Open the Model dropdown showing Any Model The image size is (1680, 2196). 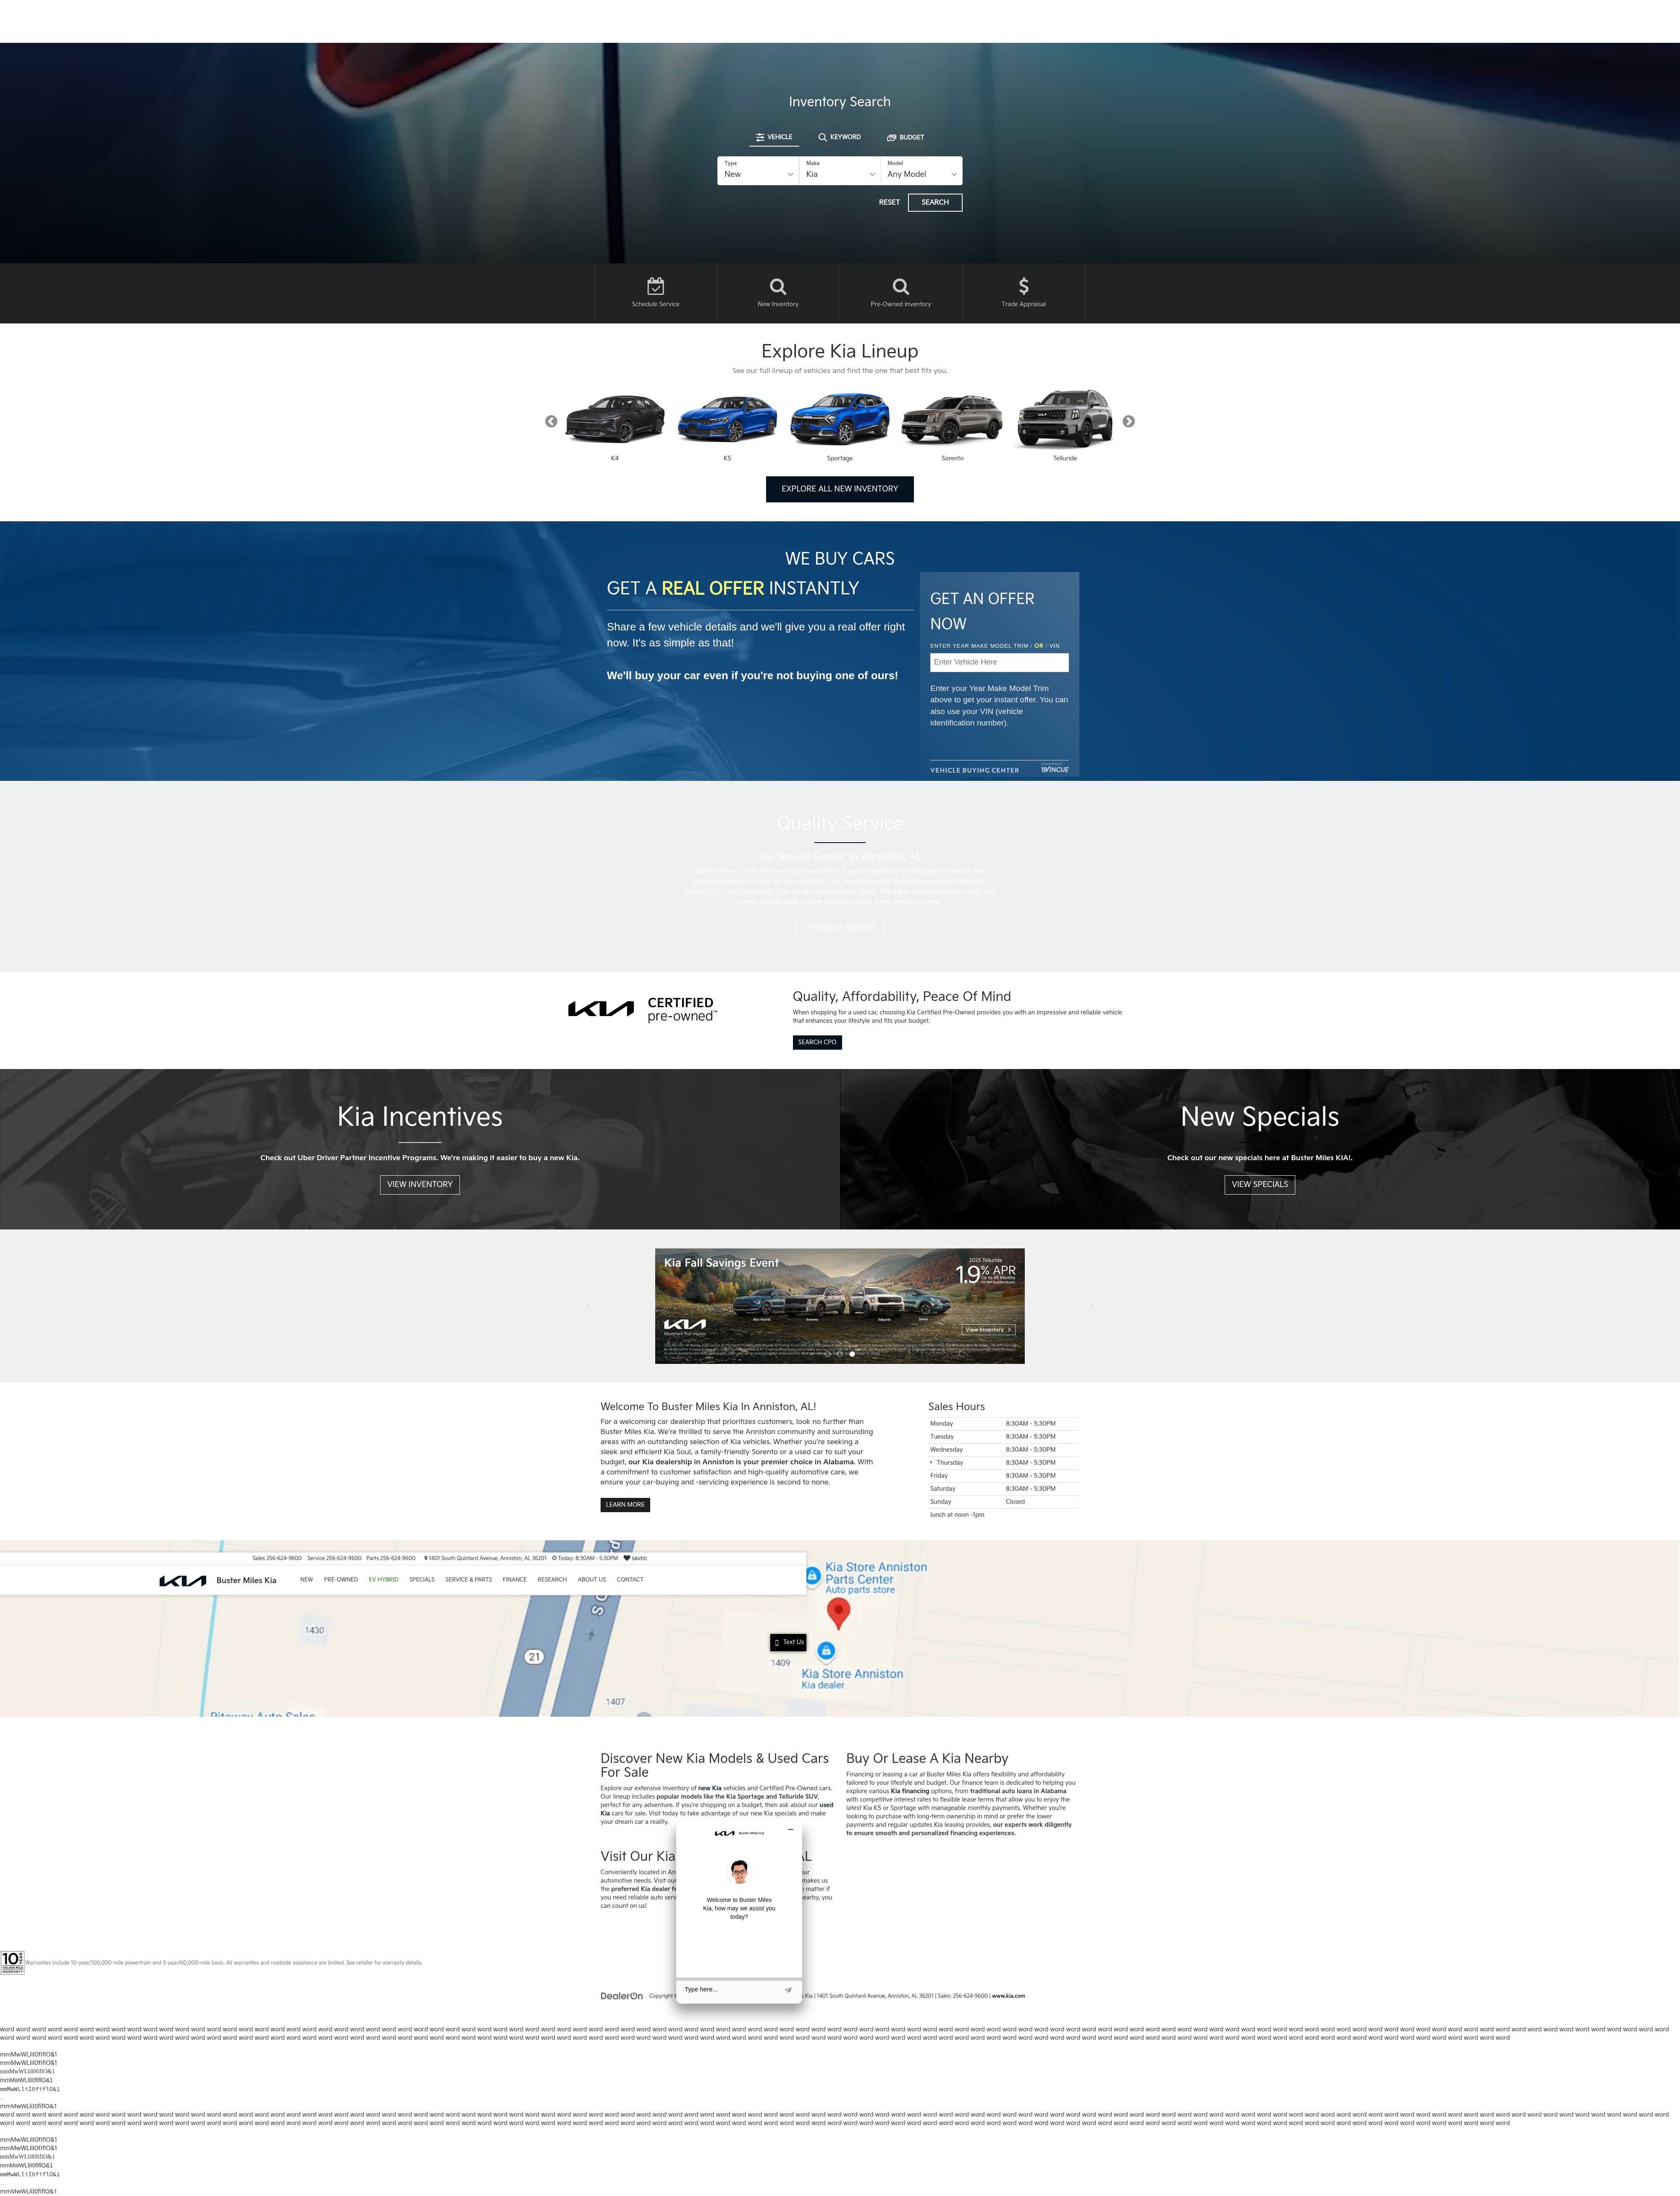(921, 170)
